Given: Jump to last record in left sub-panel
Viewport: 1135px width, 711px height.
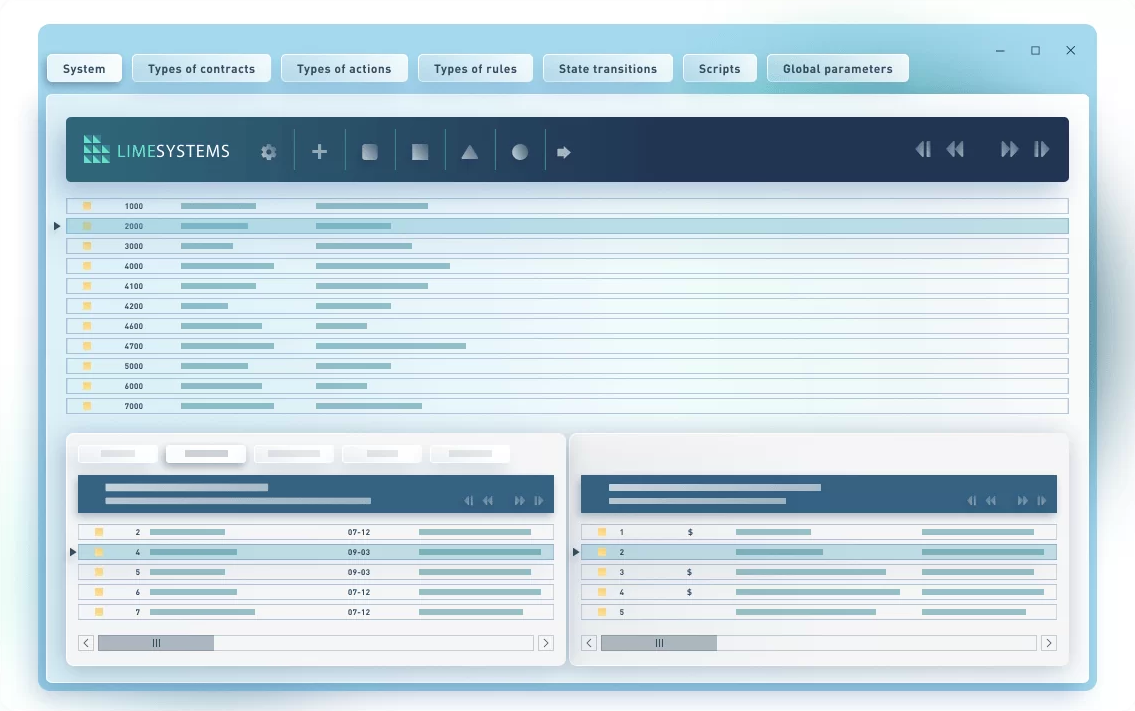Looking at the screenshot, I should coord(539,500).
